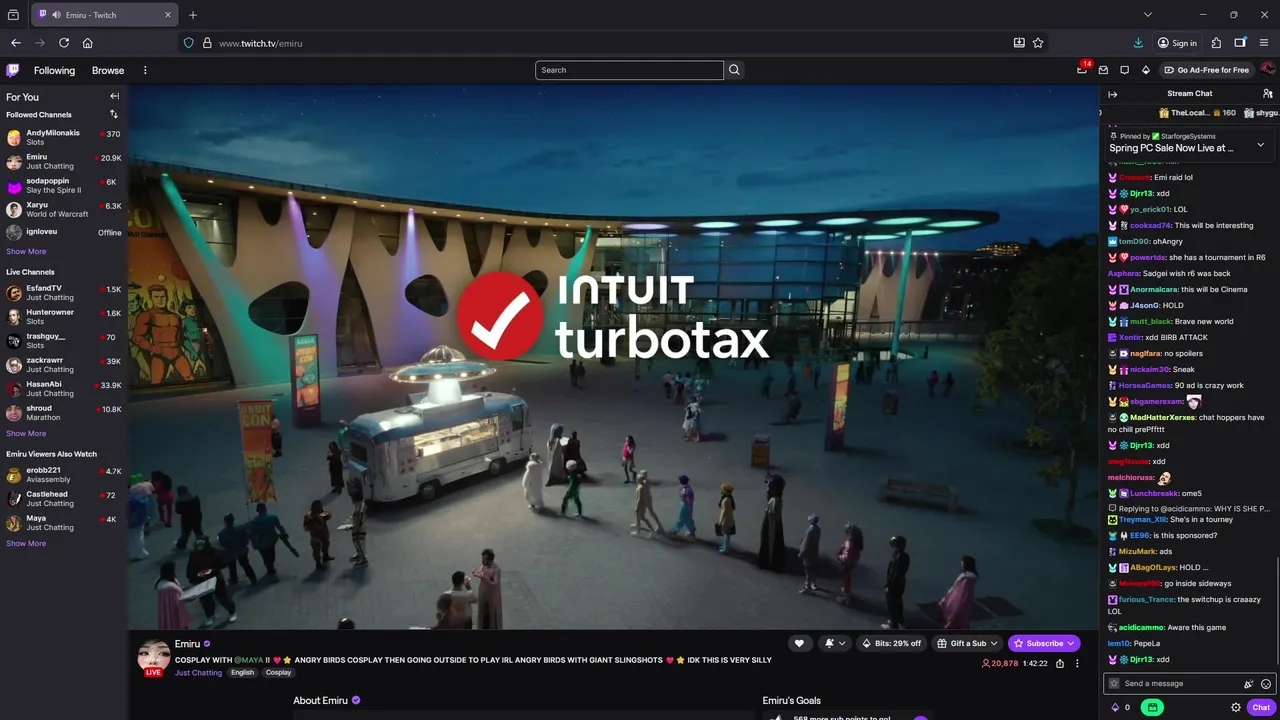Select the English tag
The height and width of the screenshot is (720, 1280).
pyautogui.click(x=242, y=673)
